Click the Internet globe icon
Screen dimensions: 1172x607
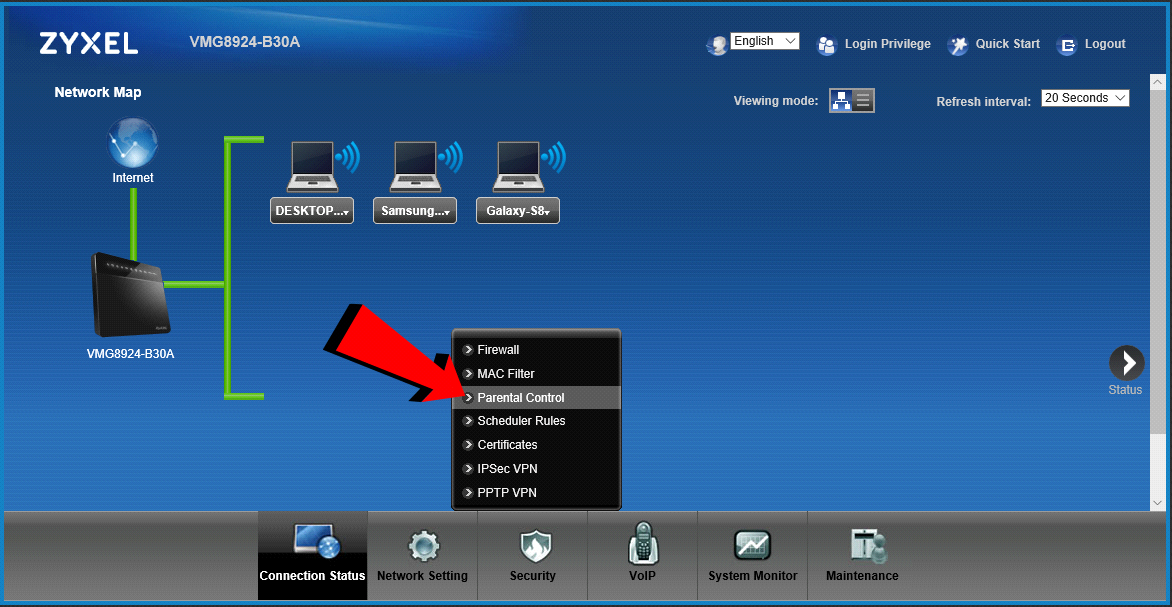[132, 142]
